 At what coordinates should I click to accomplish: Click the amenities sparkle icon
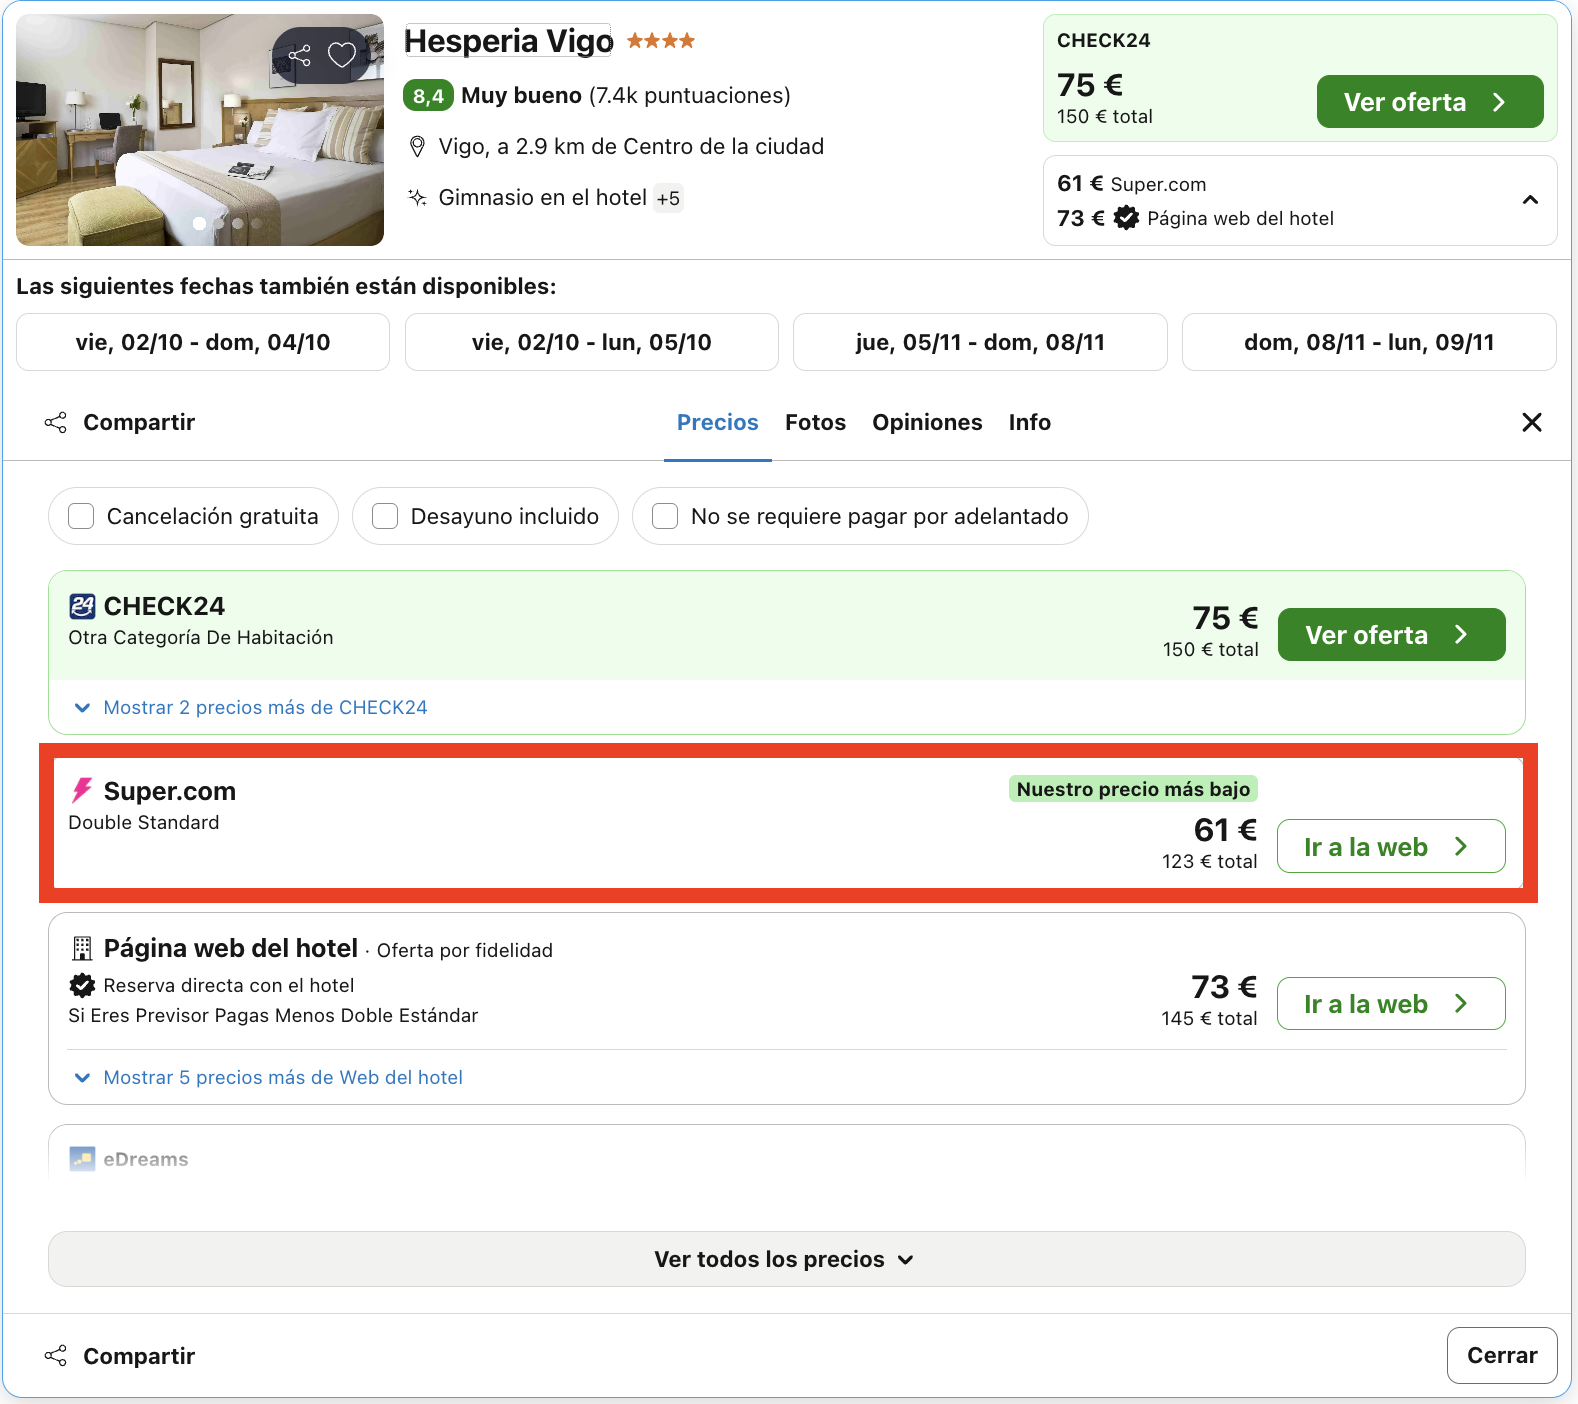(x=418, y=197)
